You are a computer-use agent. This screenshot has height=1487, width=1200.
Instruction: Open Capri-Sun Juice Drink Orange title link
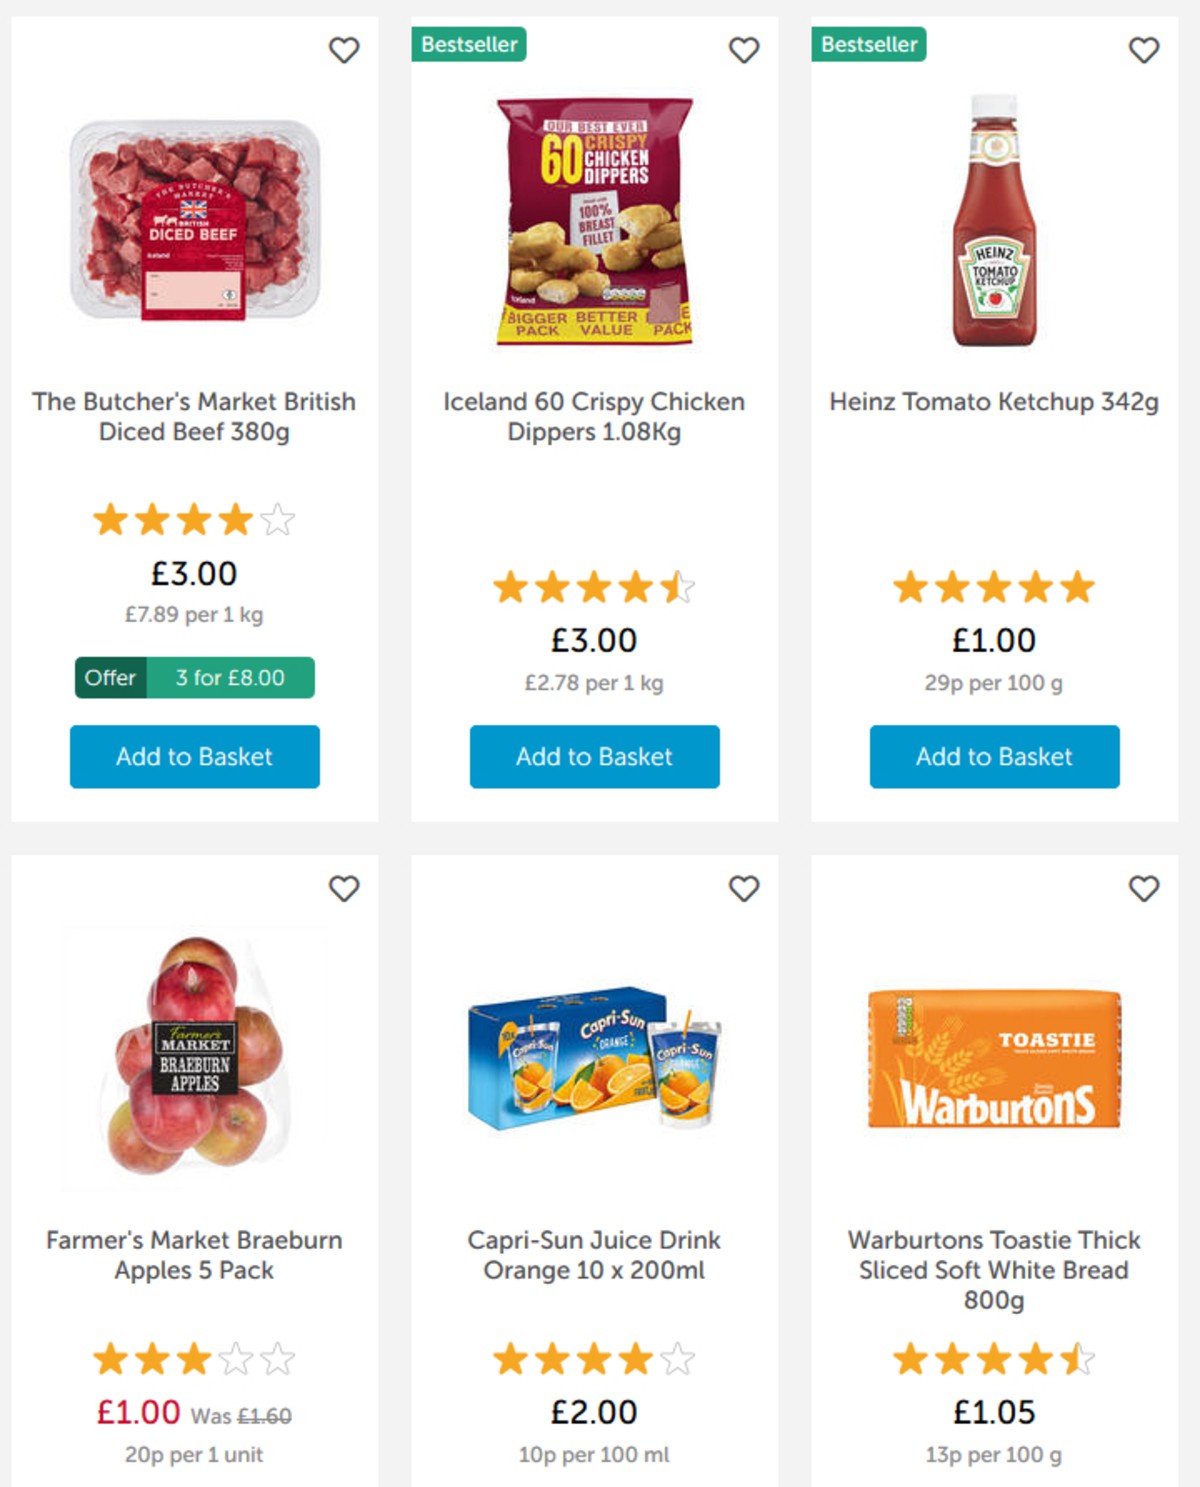tap(594, 1255)
